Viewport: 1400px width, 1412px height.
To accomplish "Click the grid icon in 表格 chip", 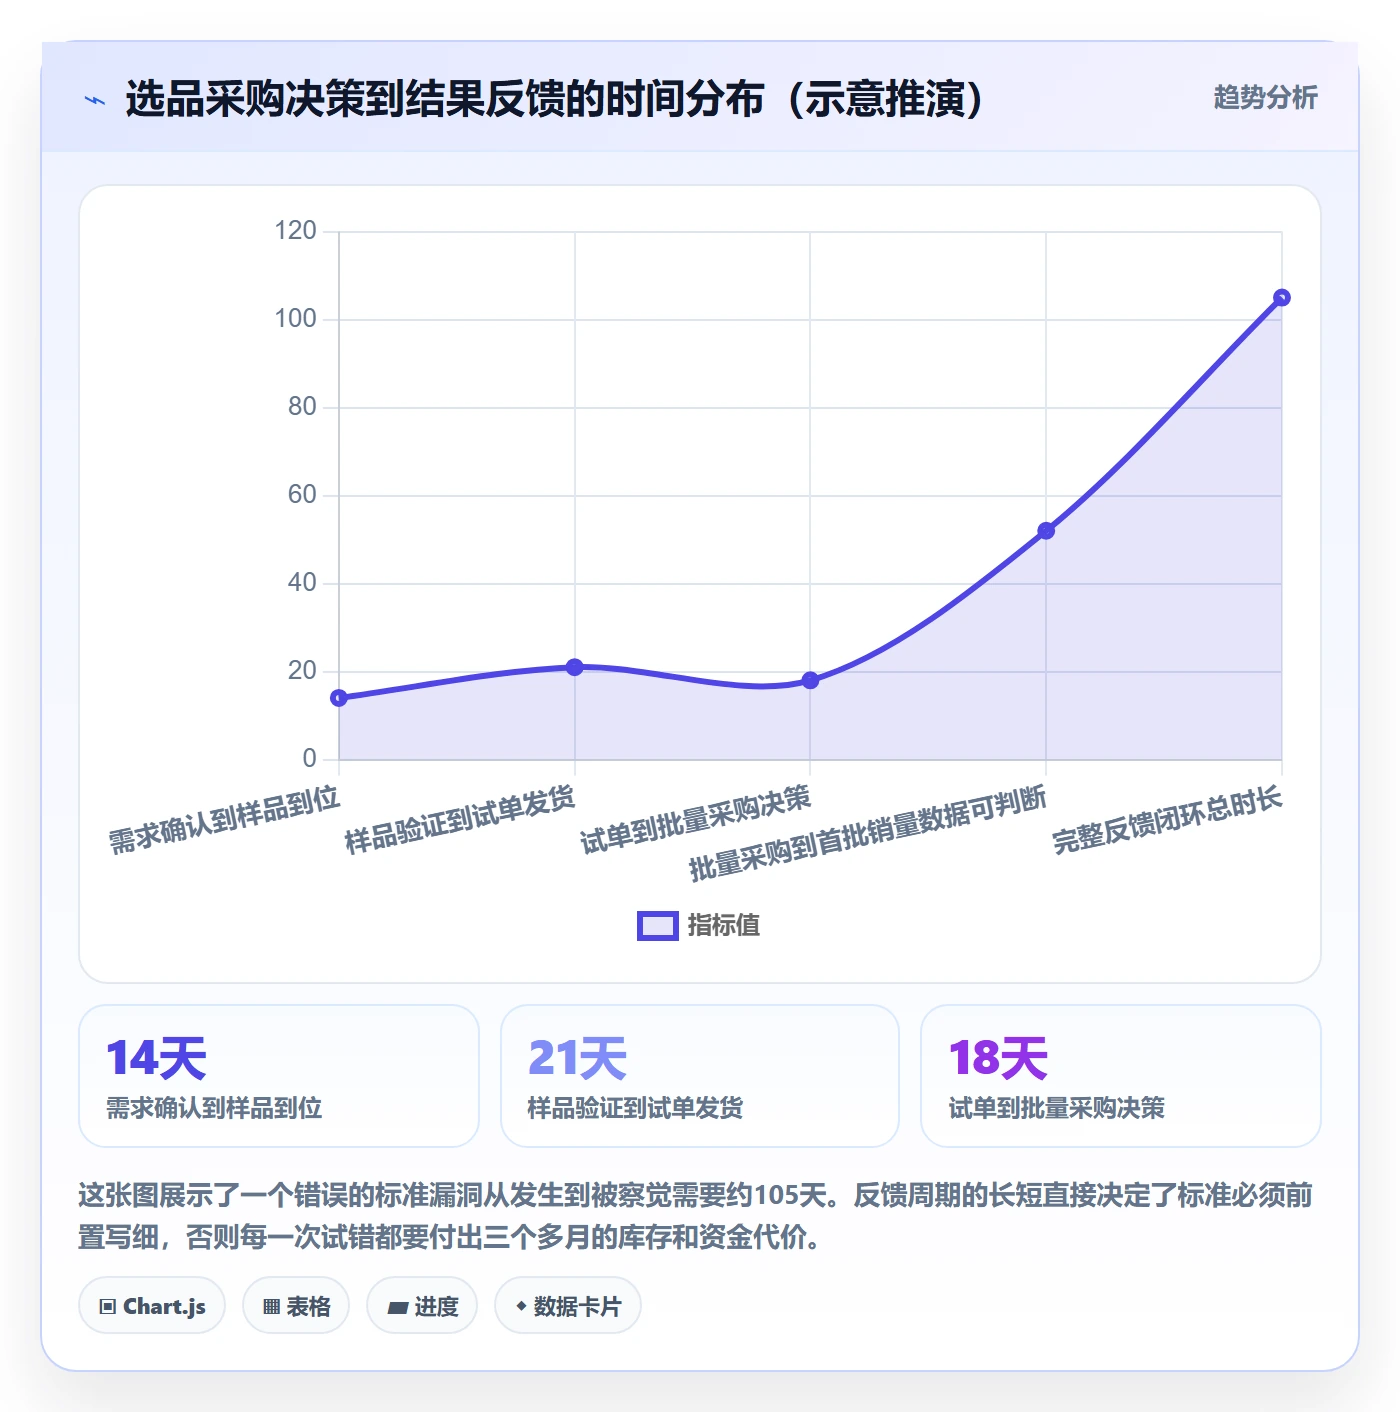I will click(271, 1307).
